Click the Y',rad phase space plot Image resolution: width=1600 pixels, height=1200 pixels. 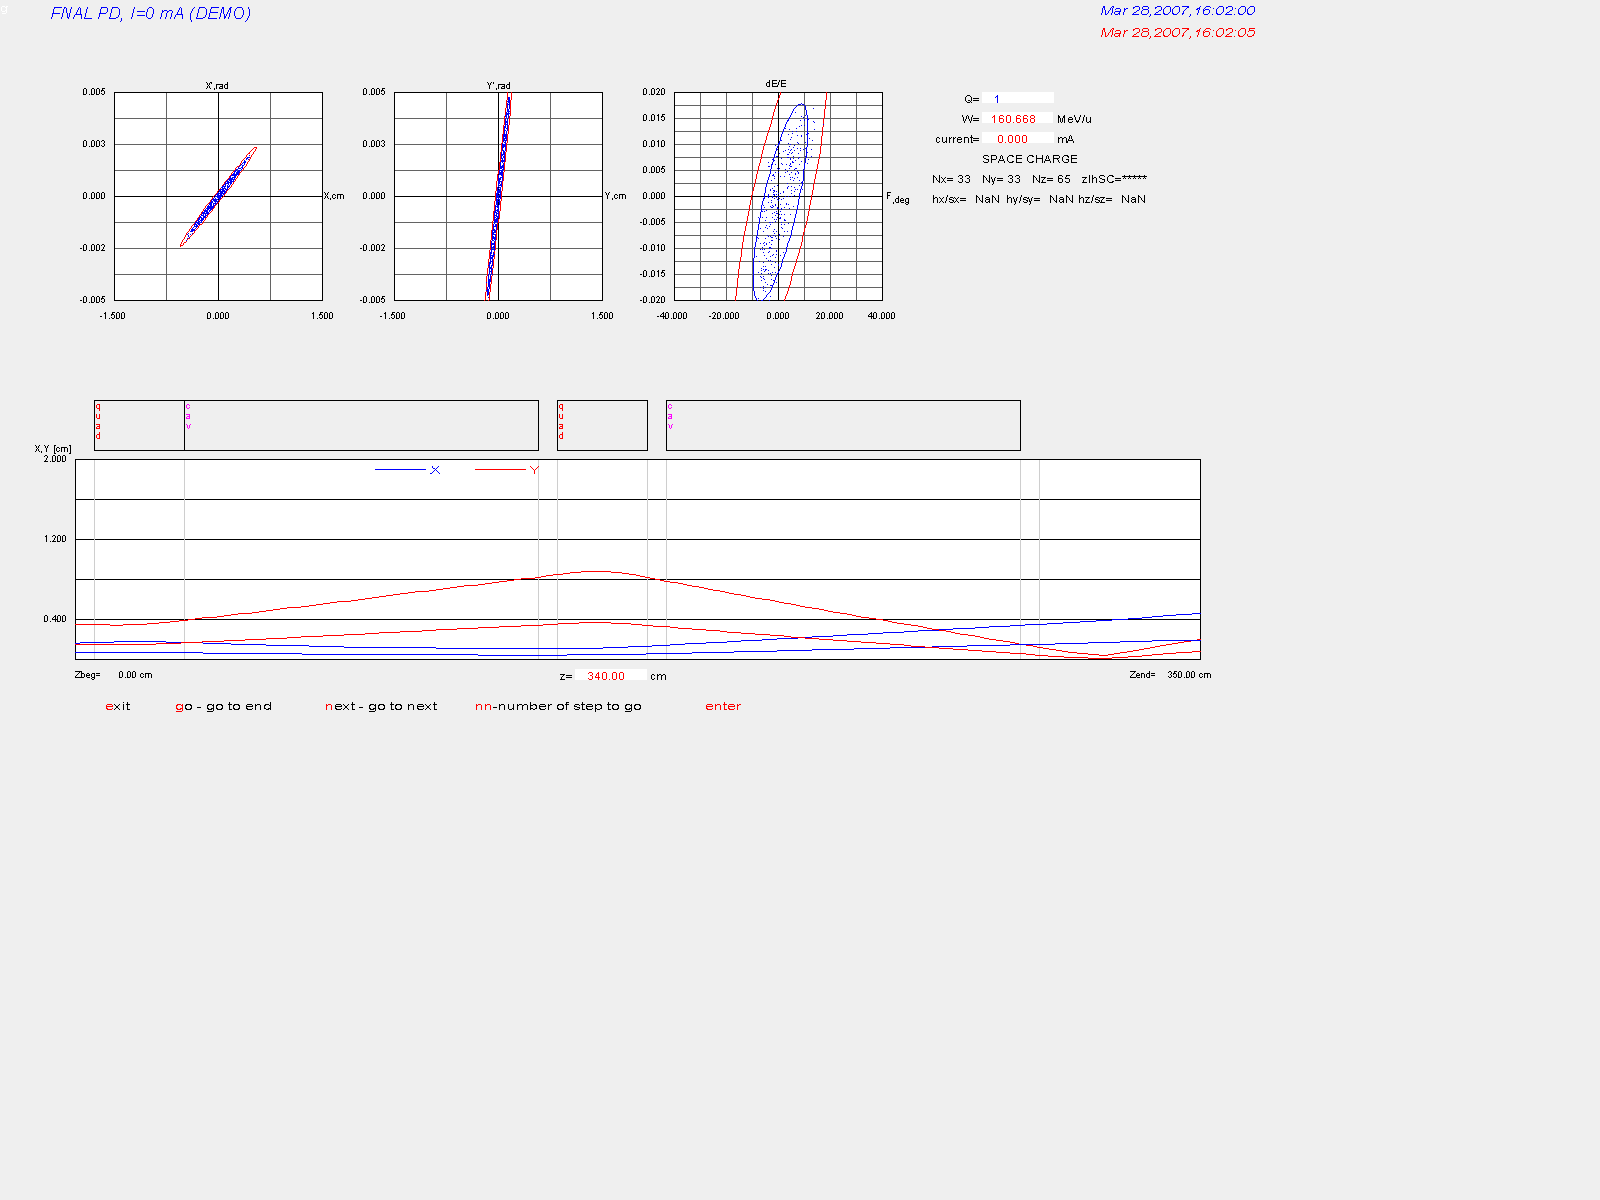pos(498,196)
